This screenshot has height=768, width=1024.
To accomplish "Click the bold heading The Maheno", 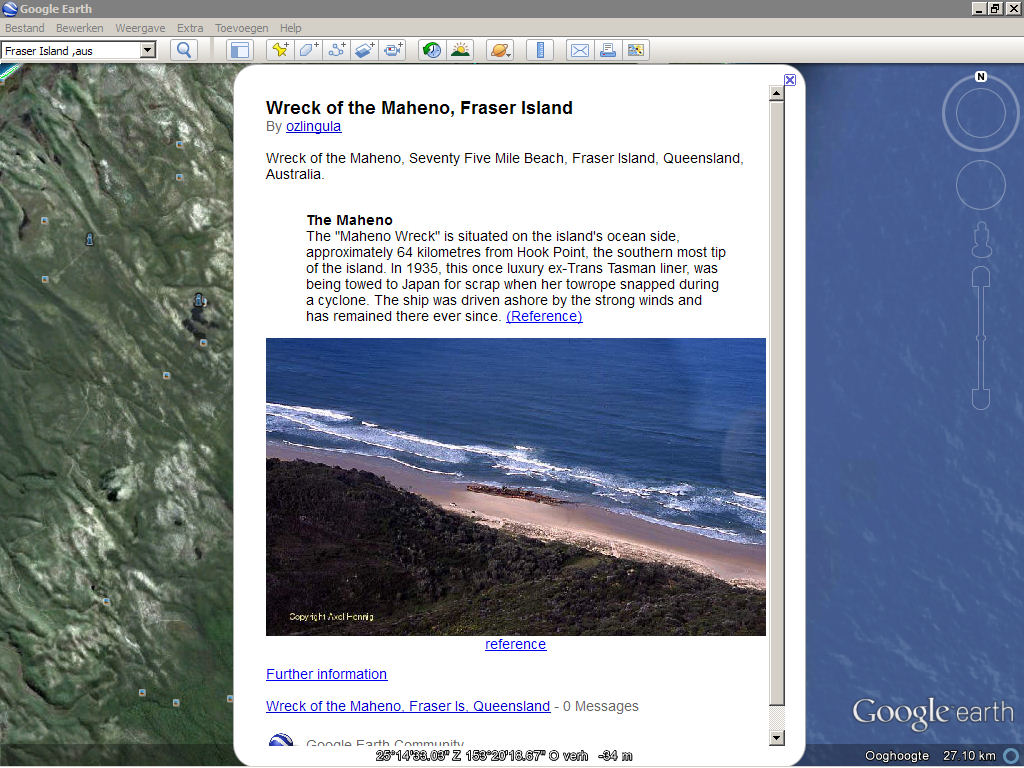I will click(x=349, y=220).
